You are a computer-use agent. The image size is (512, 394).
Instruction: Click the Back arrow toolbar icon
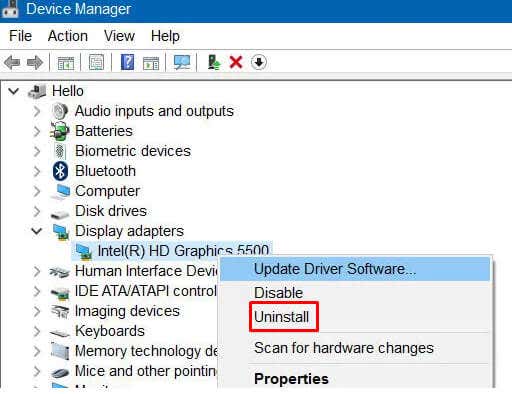[x=12, y=62]
